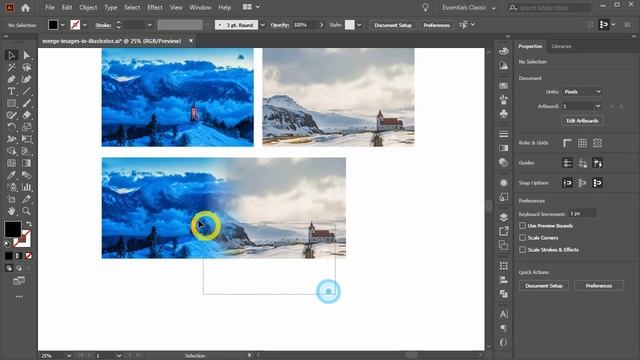
Task: Switch to the Properties tab
Action: (x=530, y=46)
